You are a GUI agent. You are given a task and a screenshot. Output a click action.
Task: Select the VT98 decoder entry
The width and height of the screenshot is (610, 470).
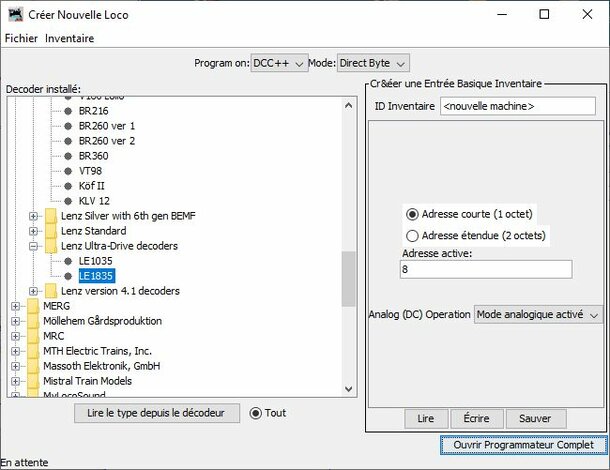[90, 171]
